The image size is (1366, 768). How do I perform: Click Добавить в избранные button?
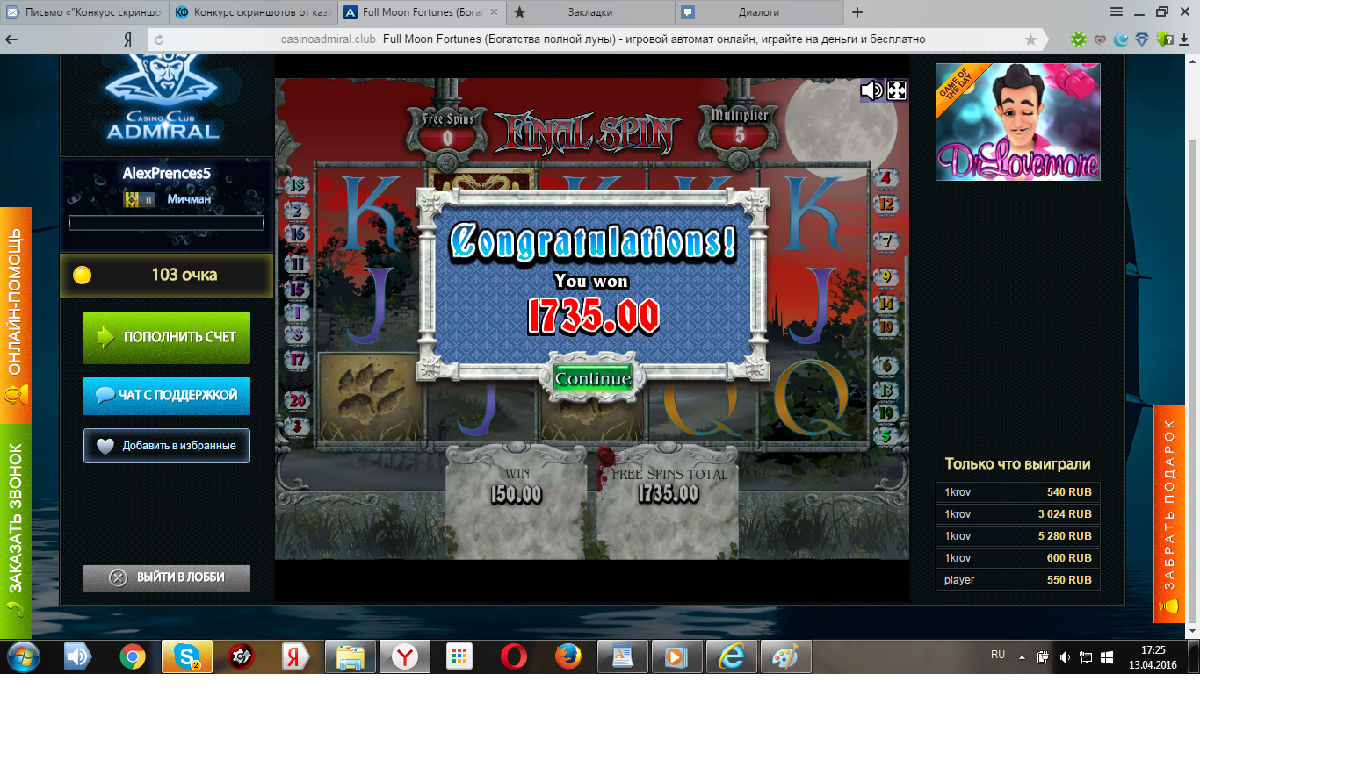coord(166,445)
